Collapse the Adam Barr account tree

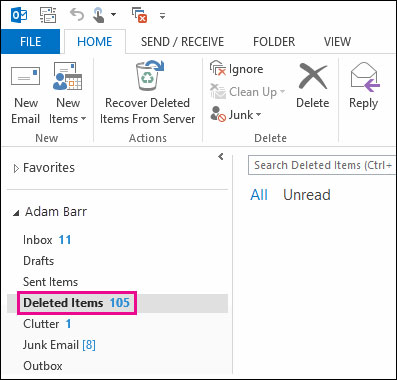pyautogui.click(x=16, y=213)
